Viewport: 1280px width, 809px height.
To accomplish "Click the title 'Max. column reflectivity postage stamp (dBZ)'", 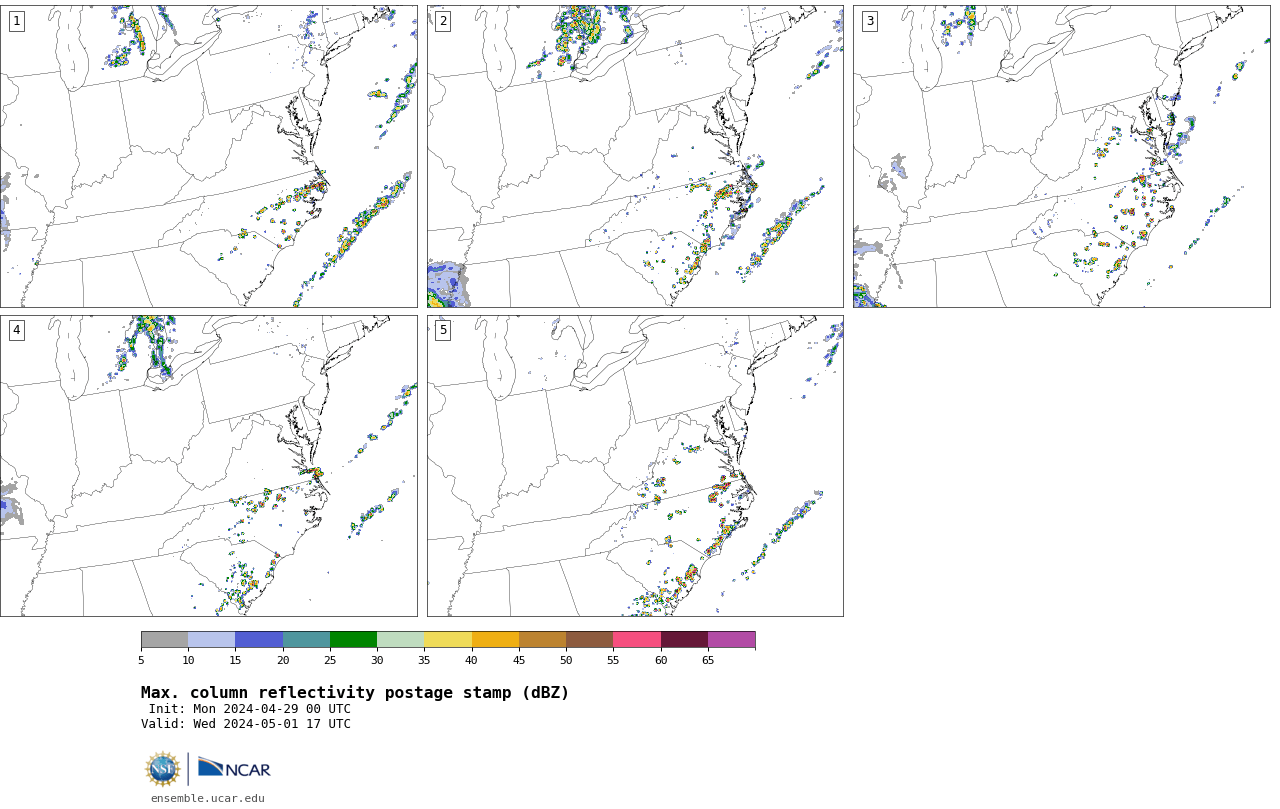I will pos(355,693).
